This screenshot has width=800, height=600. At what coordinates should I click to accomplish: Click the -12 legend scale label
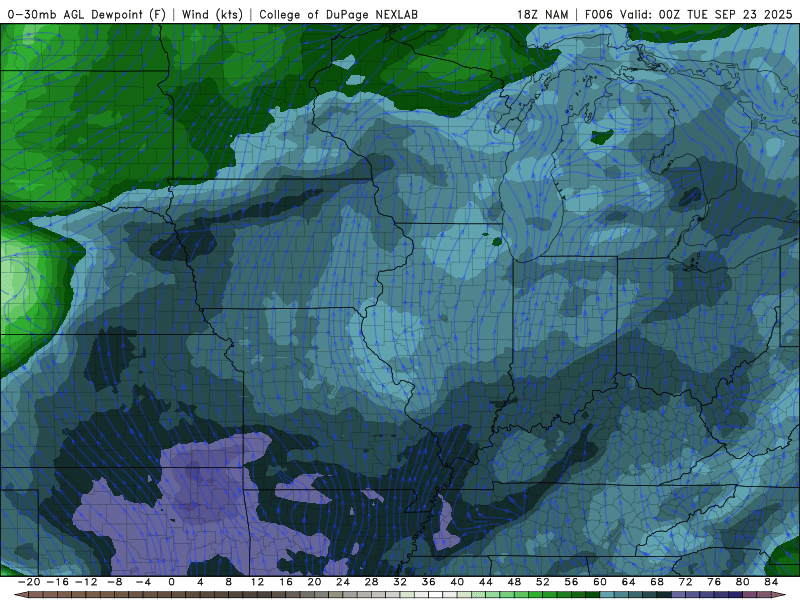pyautogui.click(x=86, y=582)
